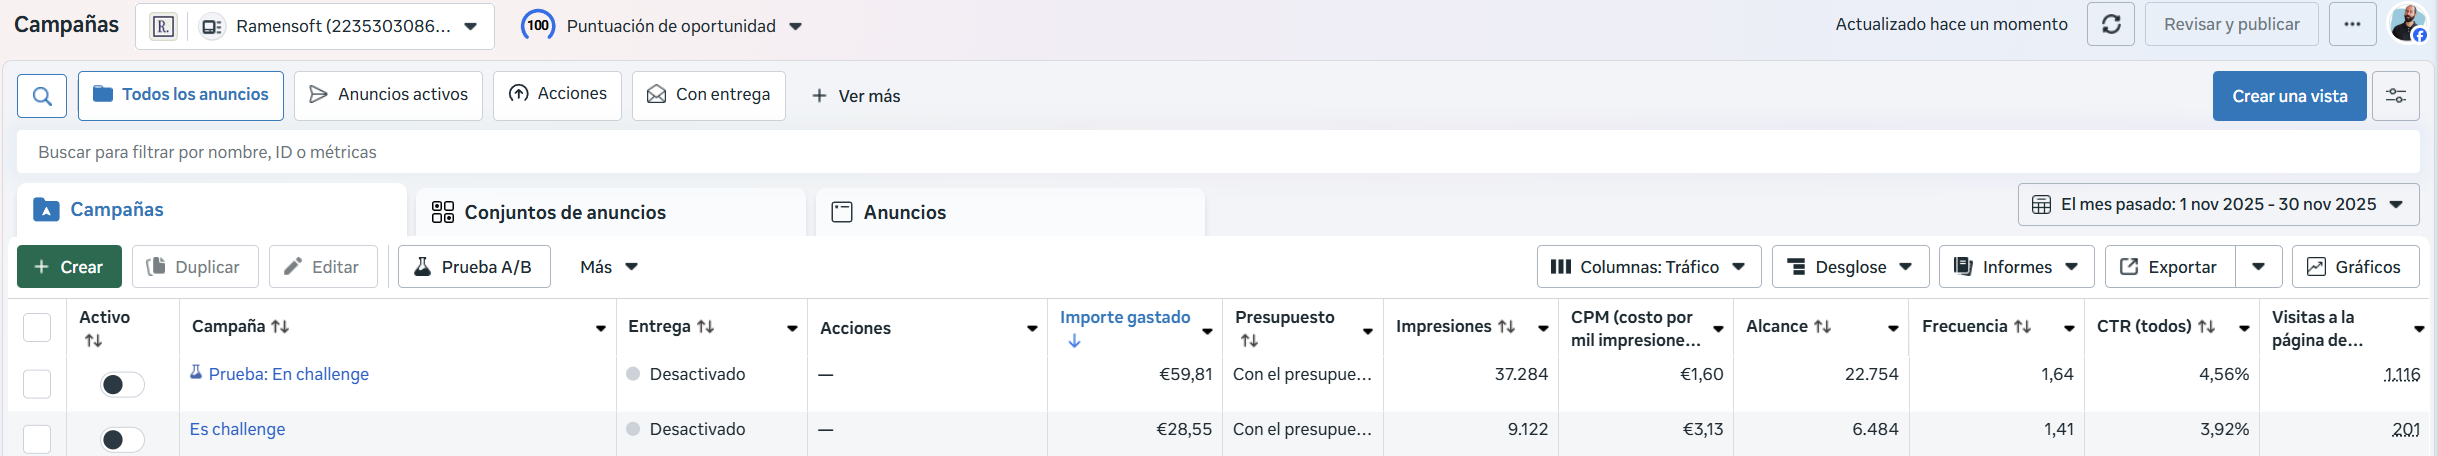
Task: Toggle the Es challenge campaign switch
Action: click(122, 439)
